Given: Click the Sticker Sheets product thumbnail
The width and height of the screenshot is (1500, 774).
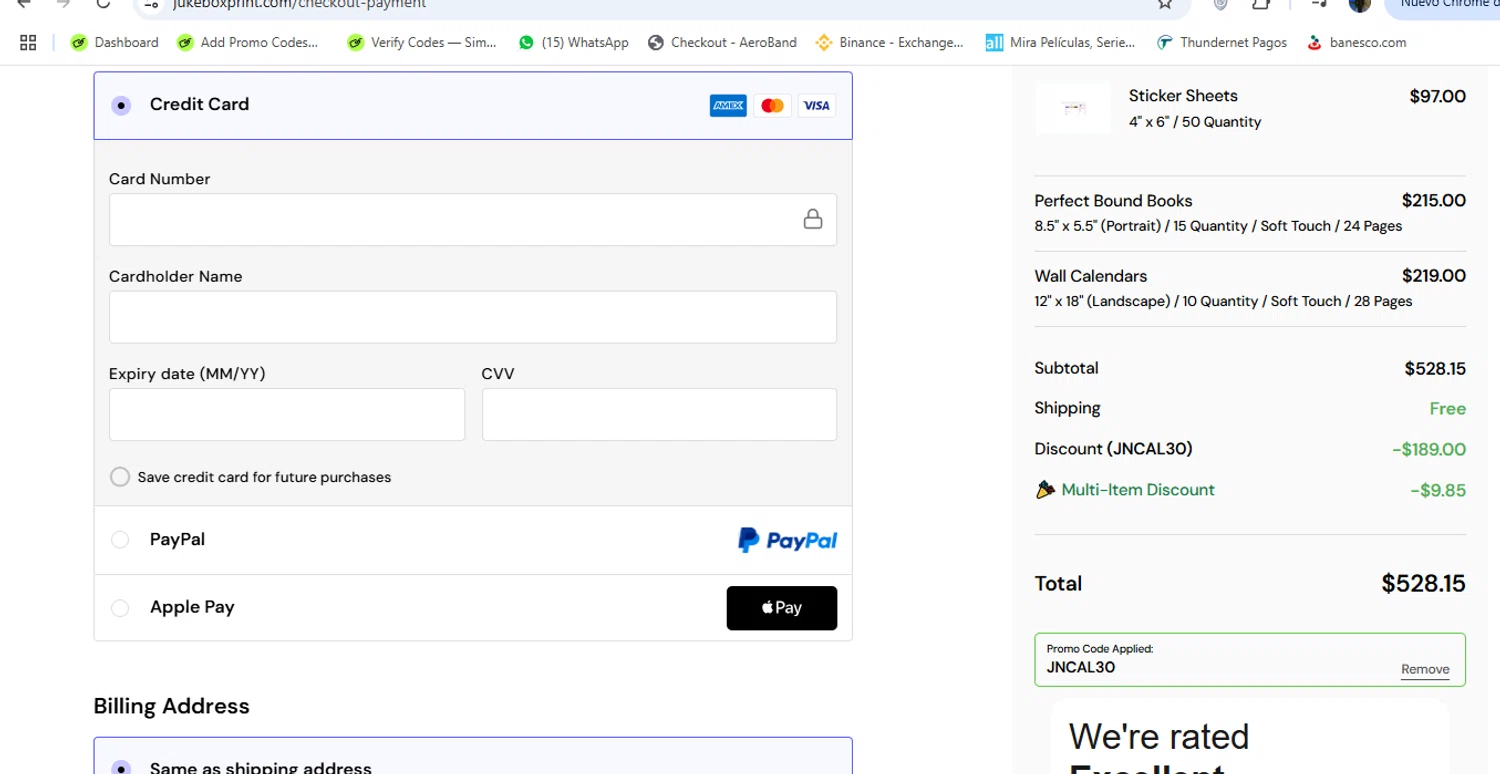Looking at the screenshot, I should click(x=1073, y=108).
